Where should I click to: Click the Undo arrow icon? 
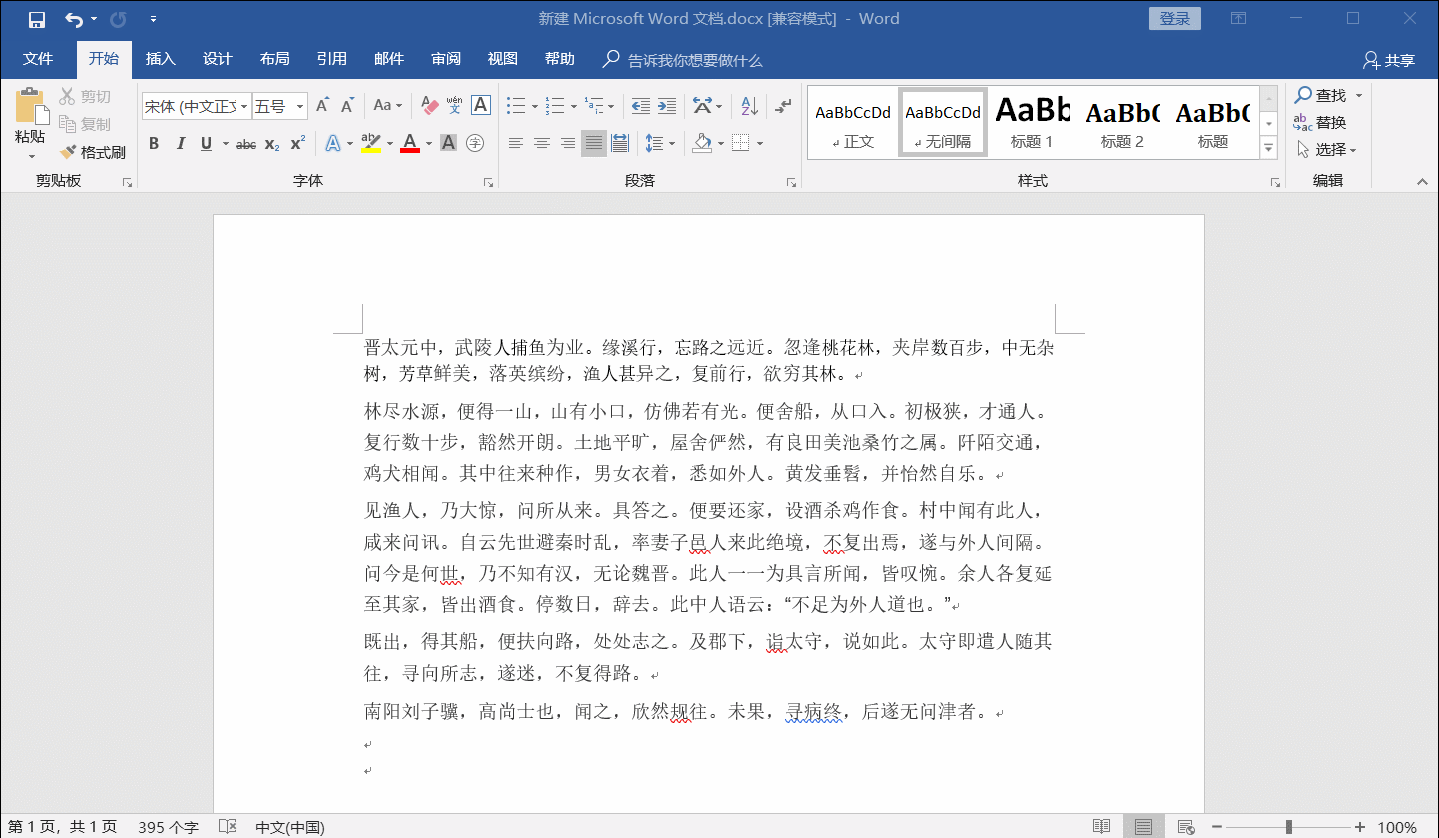tap(73, 19)
